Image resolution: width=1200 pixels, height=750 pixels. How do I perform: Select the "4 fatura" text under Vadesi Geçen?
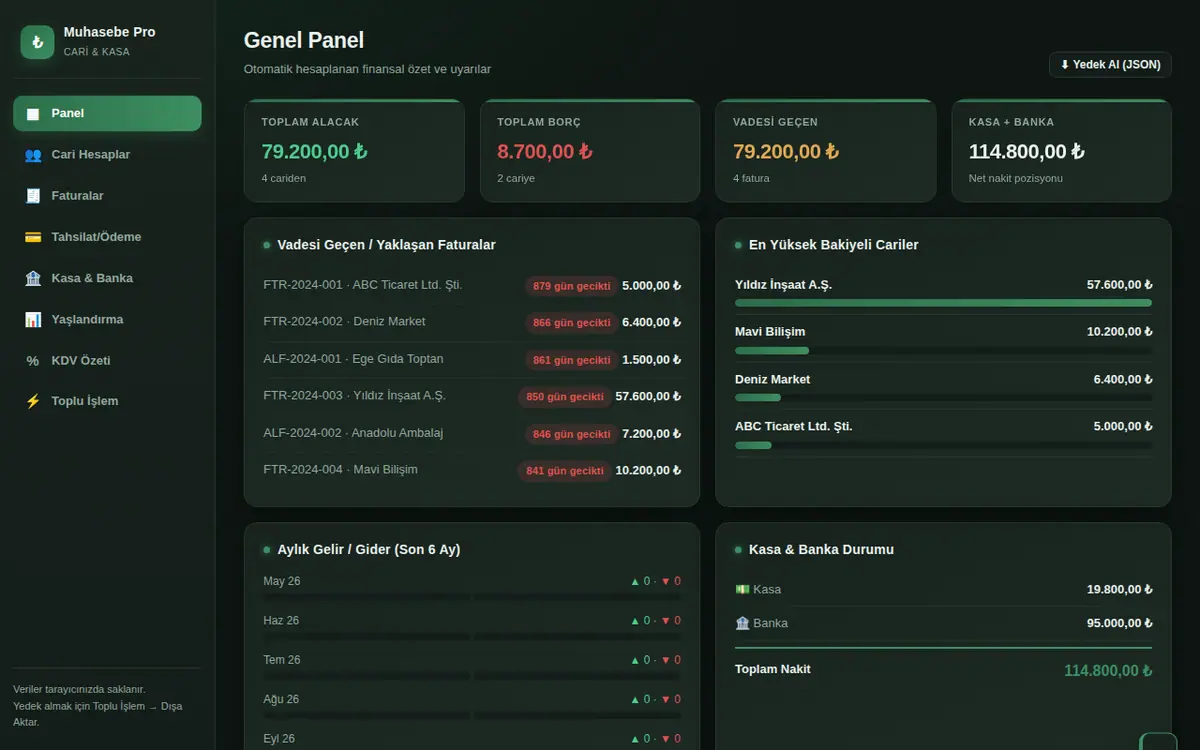tap(751, 178)
